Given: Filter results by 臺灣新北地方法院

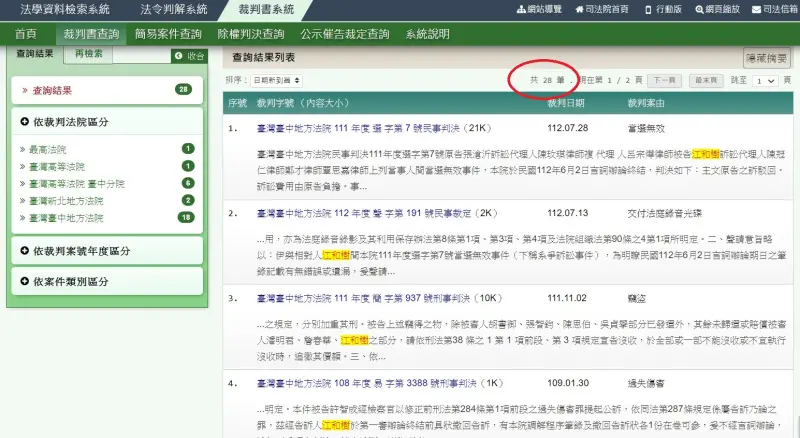Looking at the screenshot, I should click(x=66, y=201).
